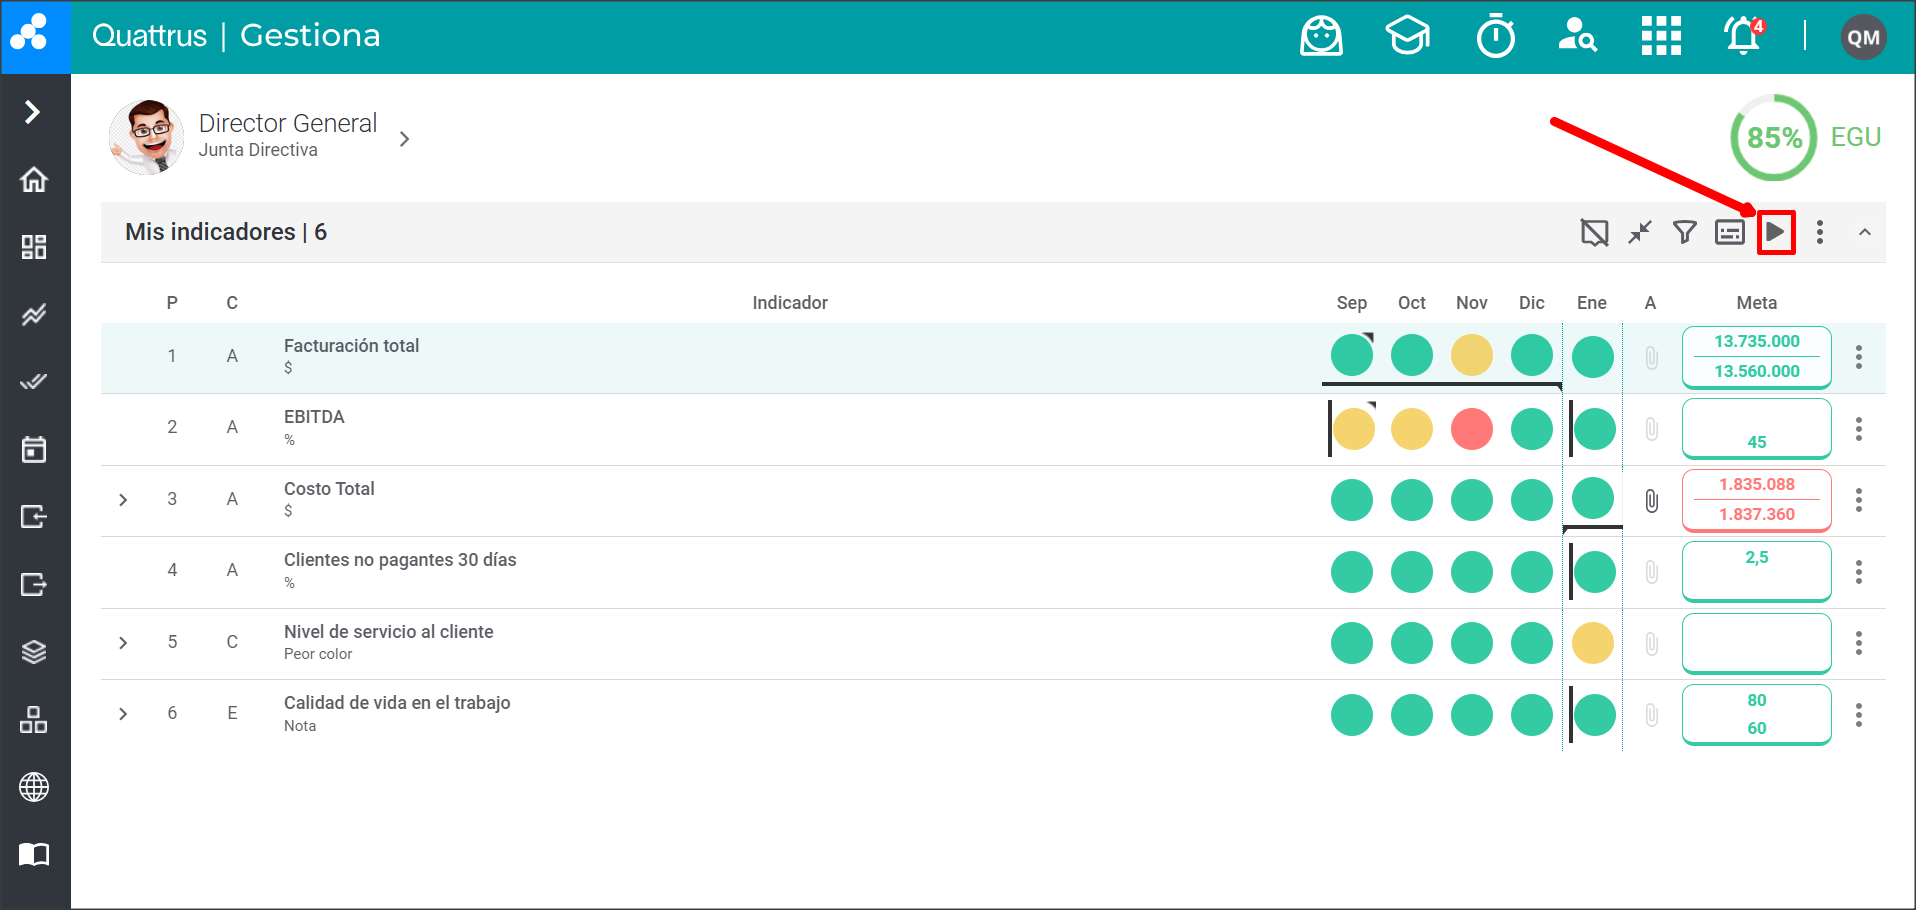Image resolution: width=1916 pixels, height=910 pixels.
Task: Expand the Costo Total row
Action: tap(123, 500)
